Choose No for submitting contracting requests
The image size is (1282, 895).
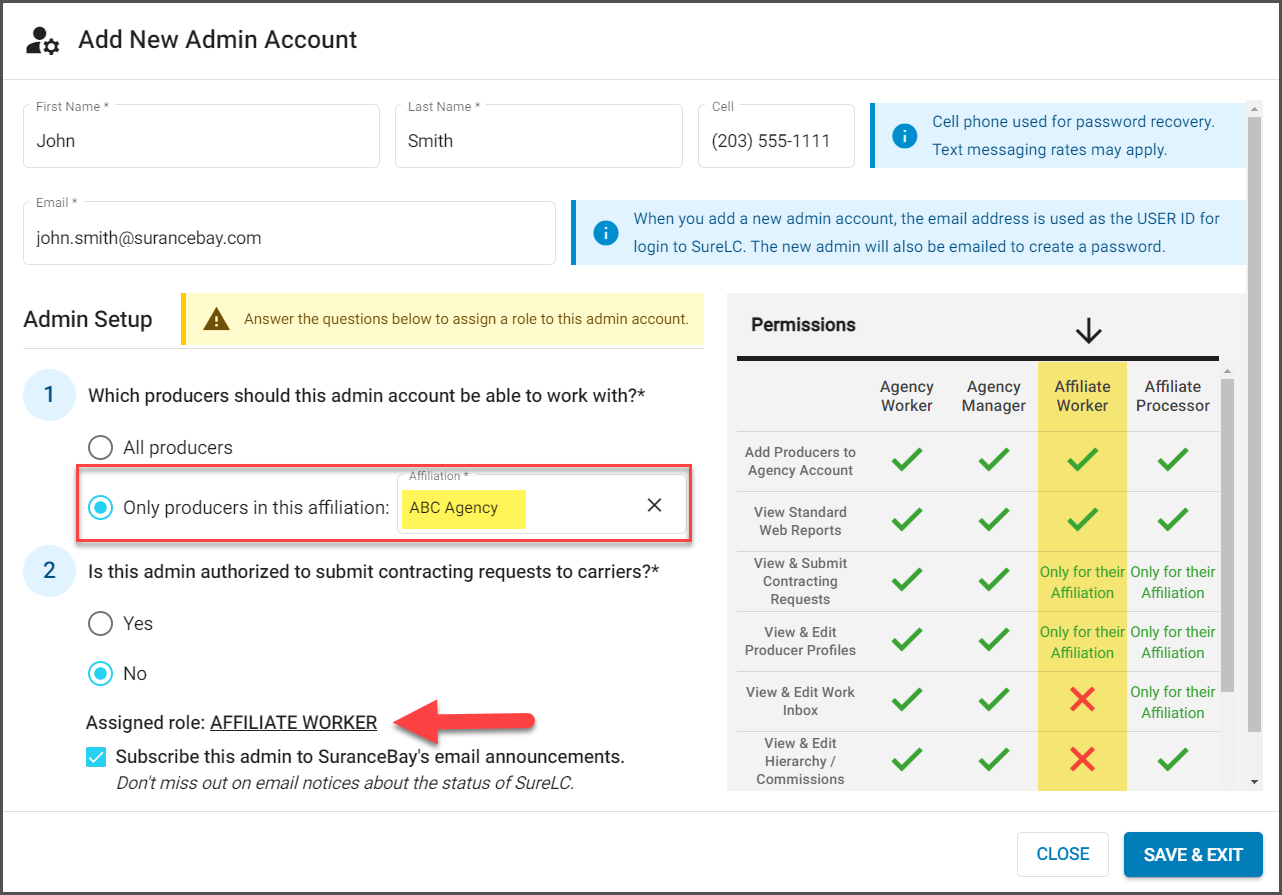[x=100, y=673]
